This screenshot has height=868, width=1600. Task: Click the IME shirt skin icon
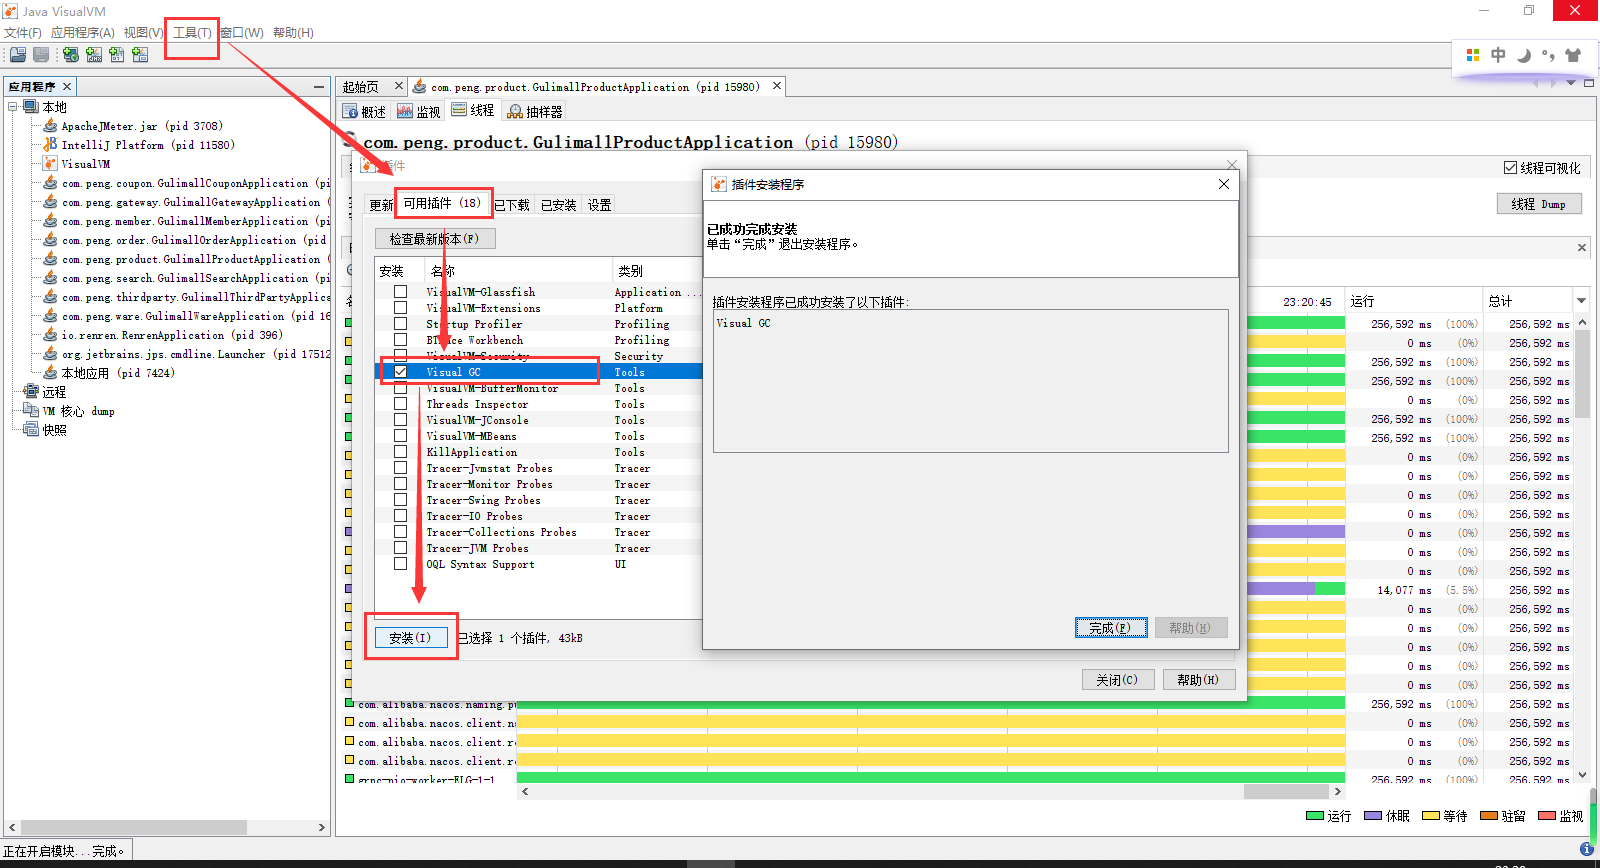pyautogui.click(x=1574, y=55)
